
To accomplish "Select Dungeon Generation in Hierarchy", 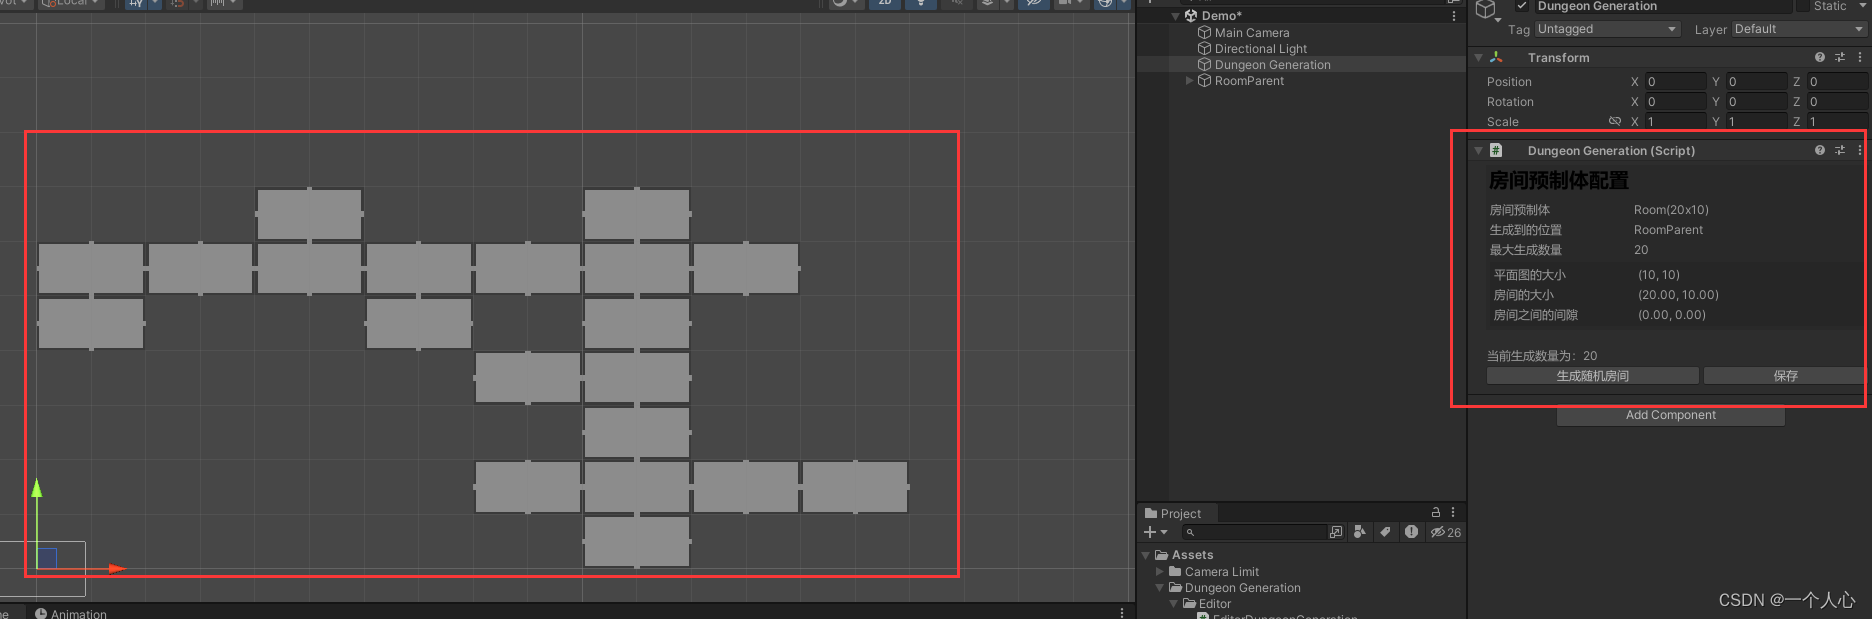I will 1273,65.
